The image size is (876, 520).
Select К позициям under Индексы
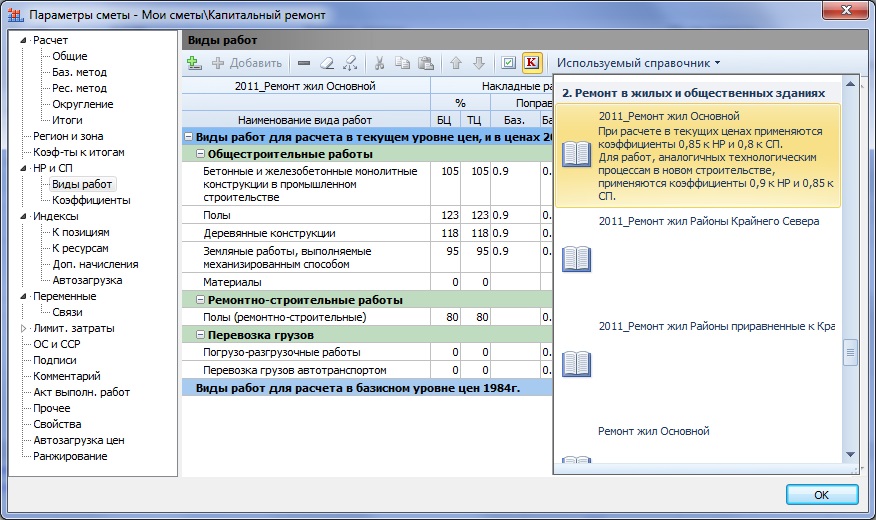point(81,232)
